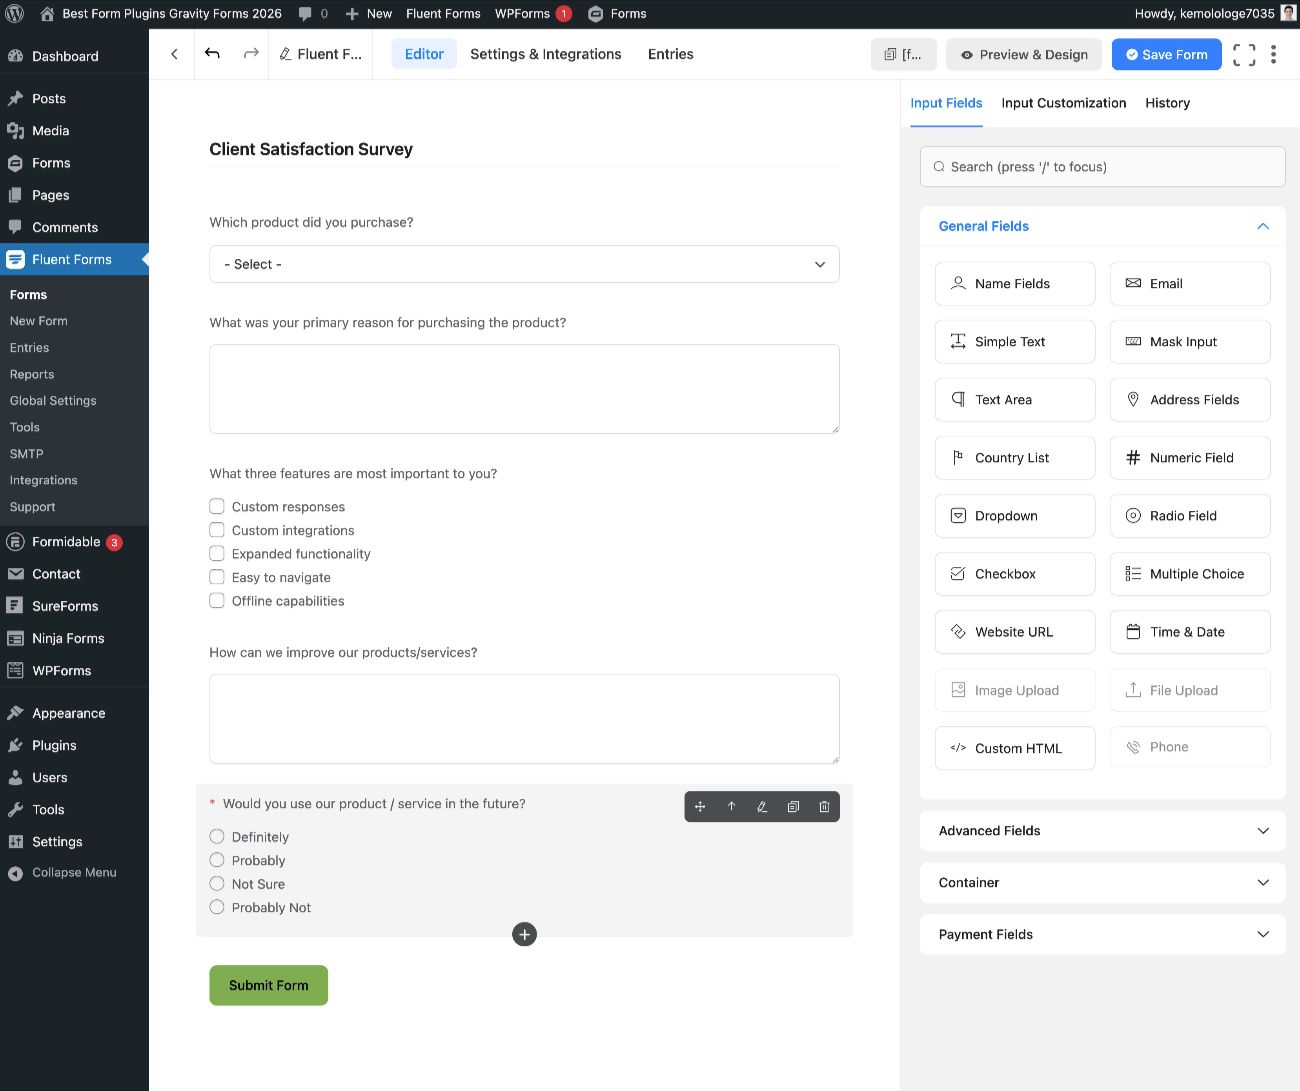This screenshot has width=1300, height=1091.
Task: Check the Offline capabilities option
Action: point(217,600)
